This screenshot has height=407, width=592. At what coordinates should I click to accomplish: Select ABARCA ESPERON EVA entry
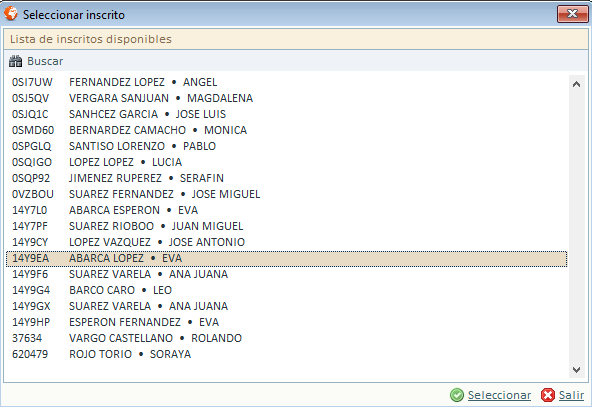[287, 210]
